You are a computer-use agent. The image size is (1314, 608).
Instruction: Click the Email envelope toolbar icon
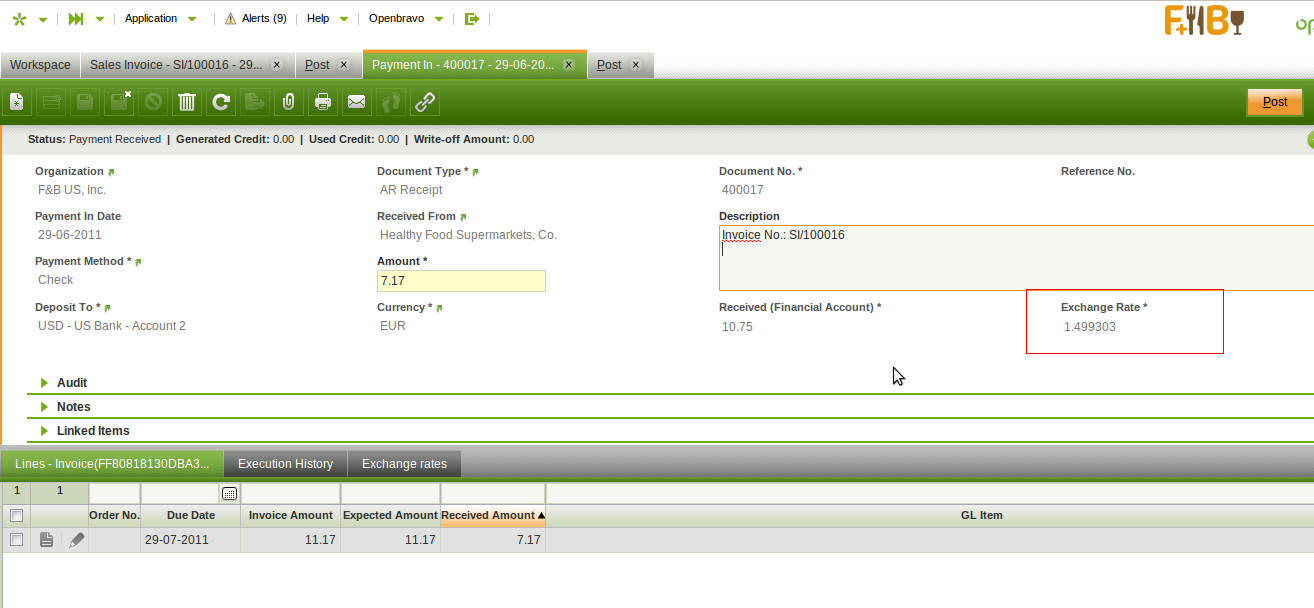(x=357, y=102)
